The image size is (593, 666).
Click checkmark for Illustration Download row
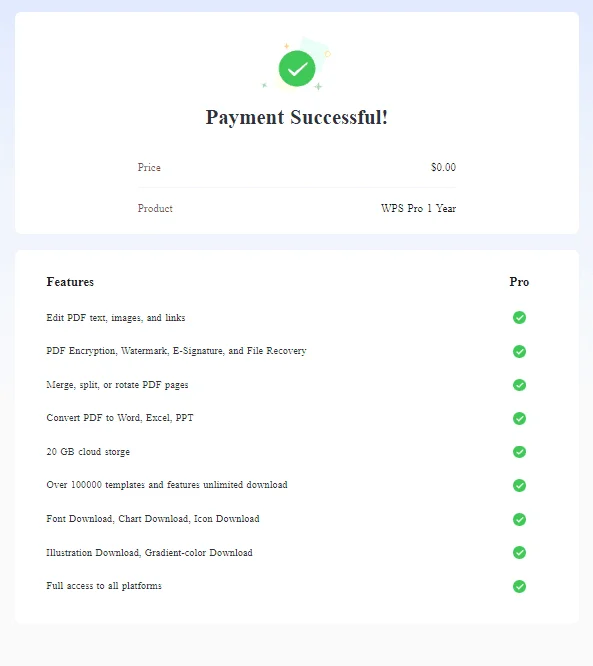coord(519,552)
